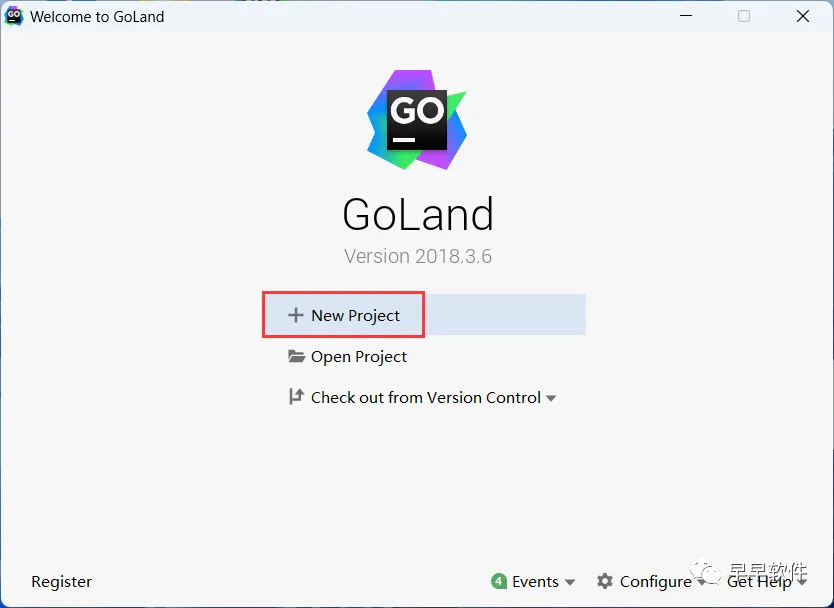Choose the Open Project text
Screen dimensions: 834x608
[x=358, y=356]
